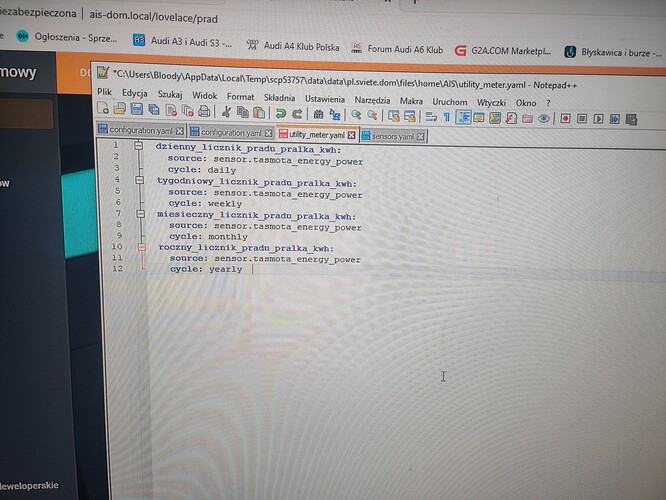Run macro multiple times icon
This screenshot has width=666, height=500.
[615, 120]
